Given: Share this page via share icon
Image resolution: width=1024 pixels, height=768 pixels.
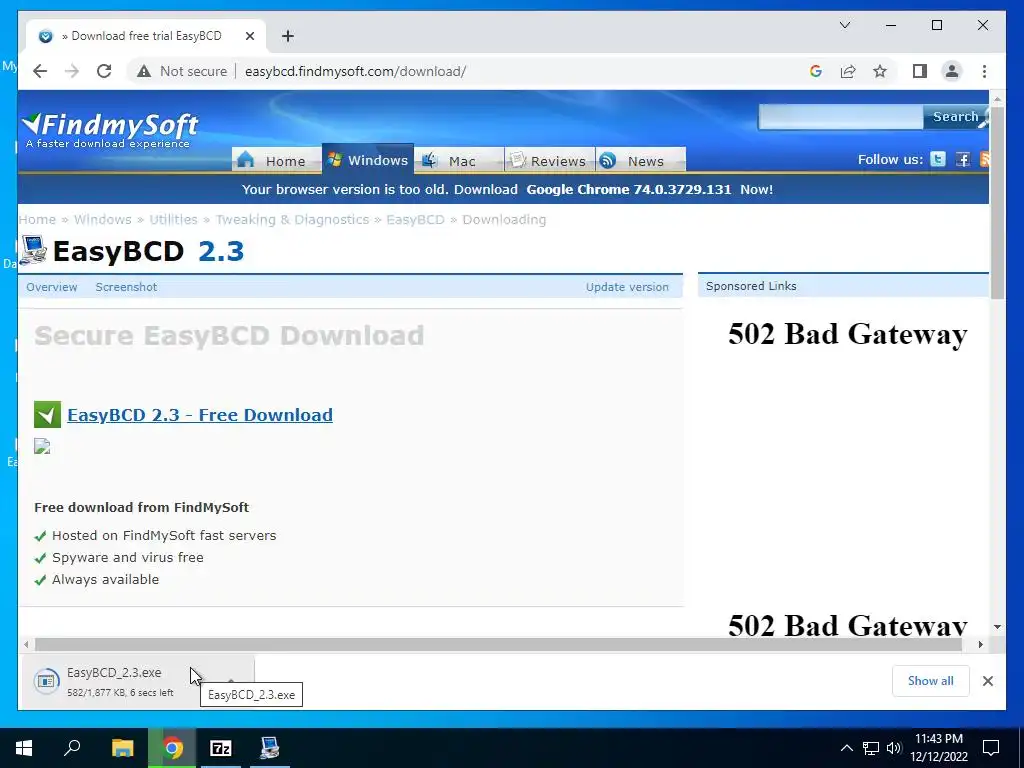Looking at the screenshot, I should click(x=848, y=71).
